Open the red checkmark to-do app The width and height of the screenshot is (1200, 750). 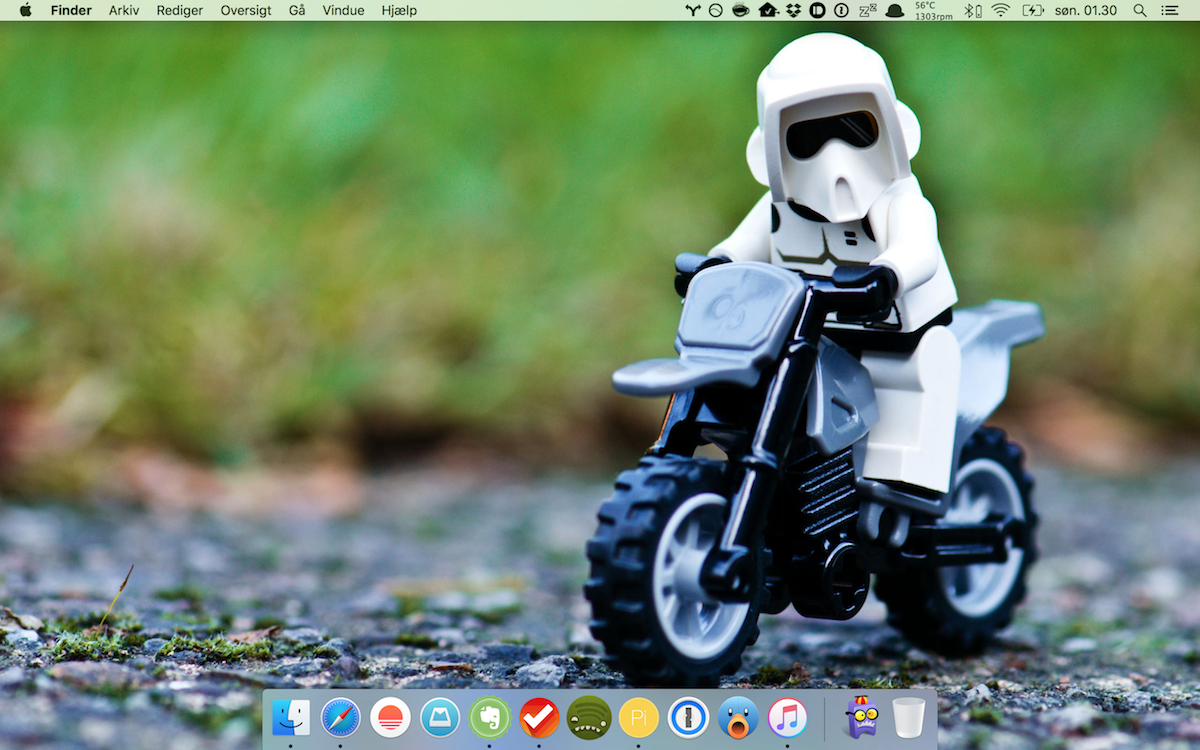[539, 717]
